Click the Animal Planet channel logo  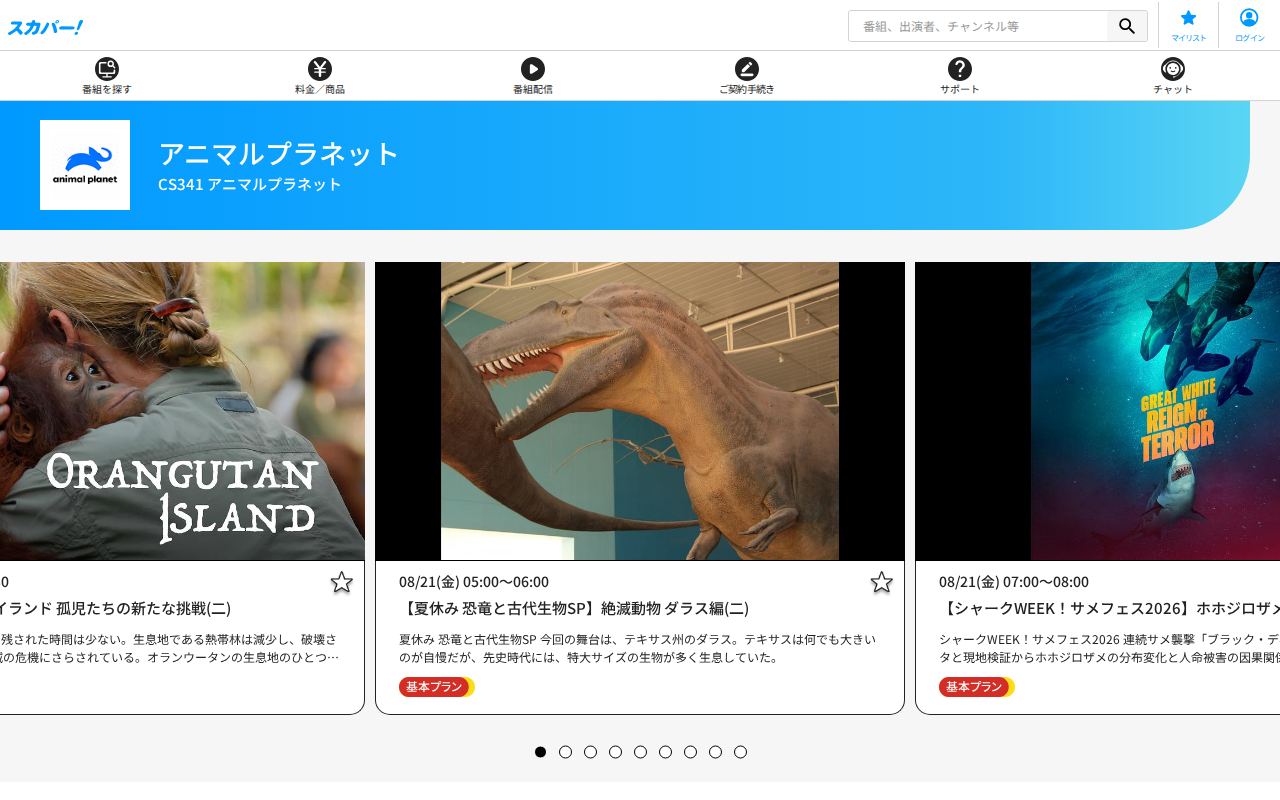pos(85,165)
